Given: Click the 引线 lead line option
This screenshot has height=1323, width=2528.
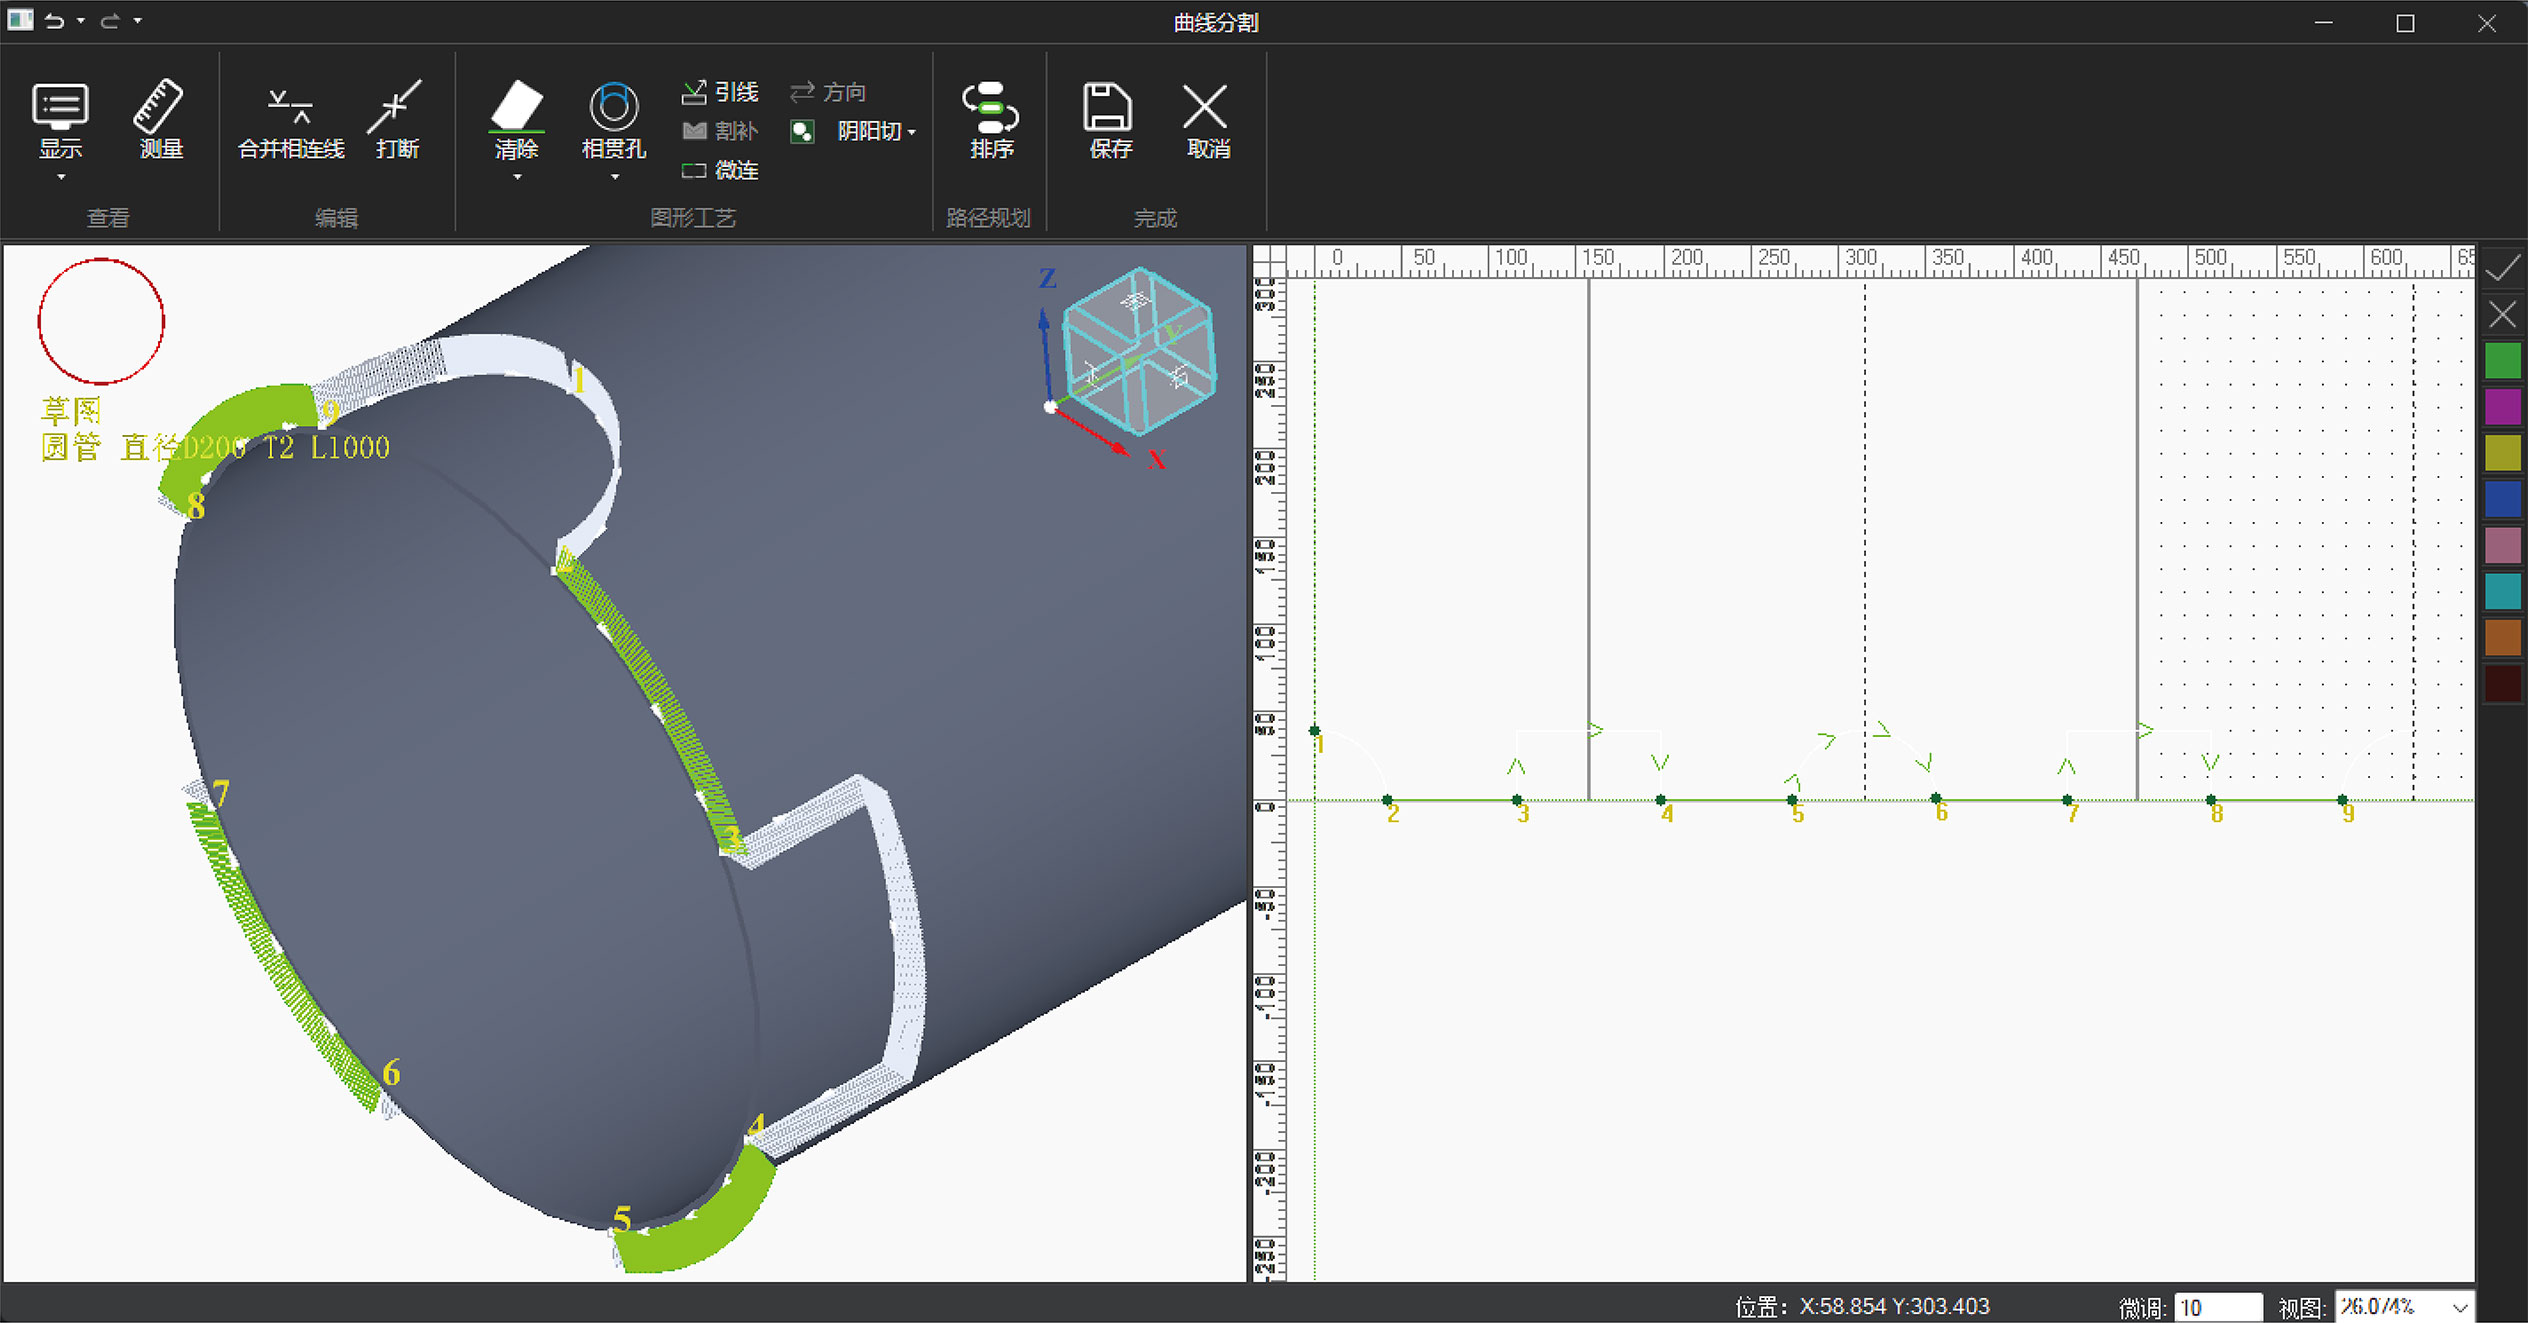Looking at the screenshot, I should click(x=721, y=92).
